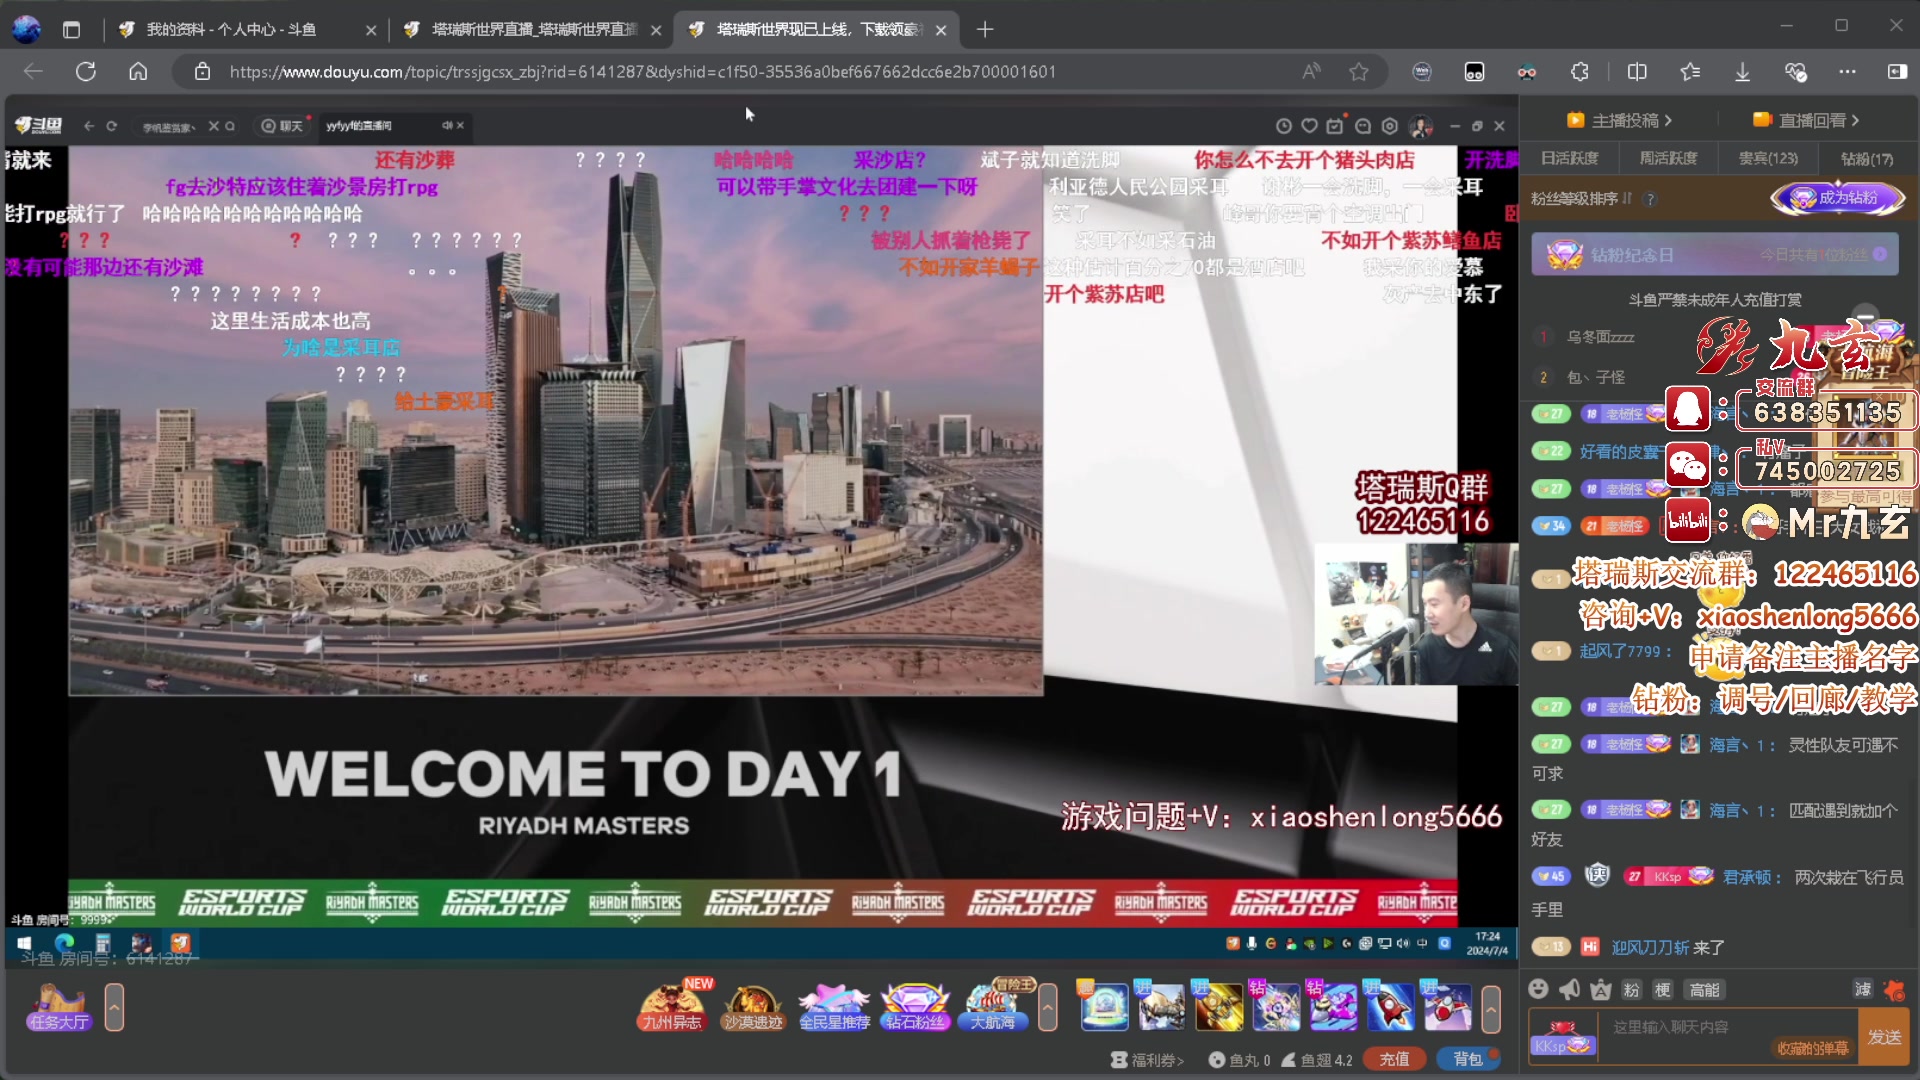Click the browser address bar URL

(642, 71)
